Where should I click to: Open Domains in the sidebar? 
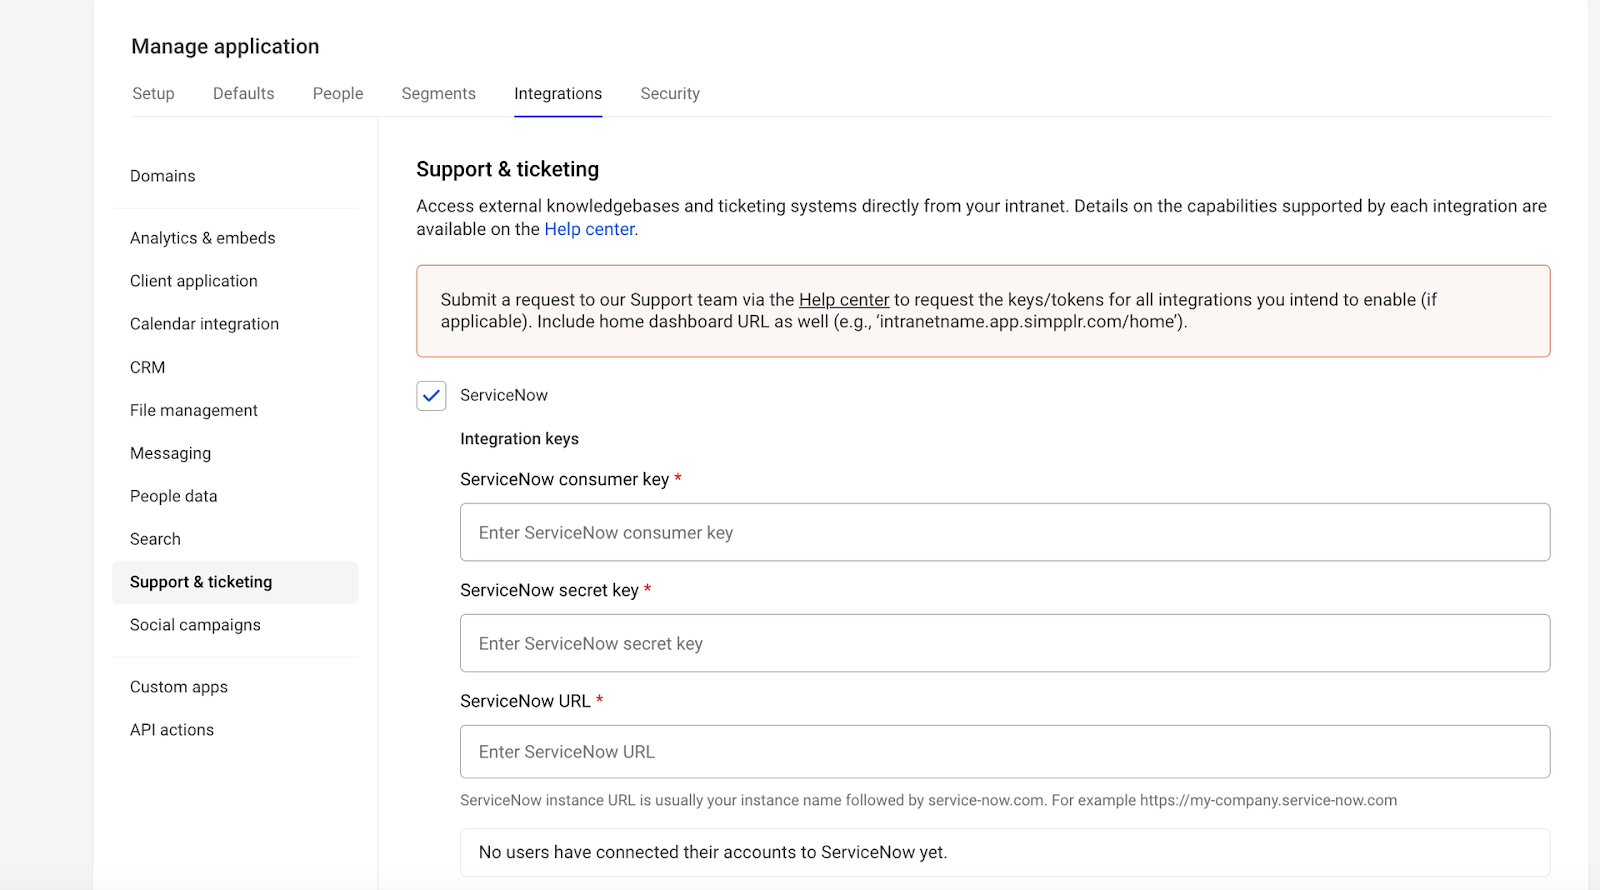click(163, 176)
